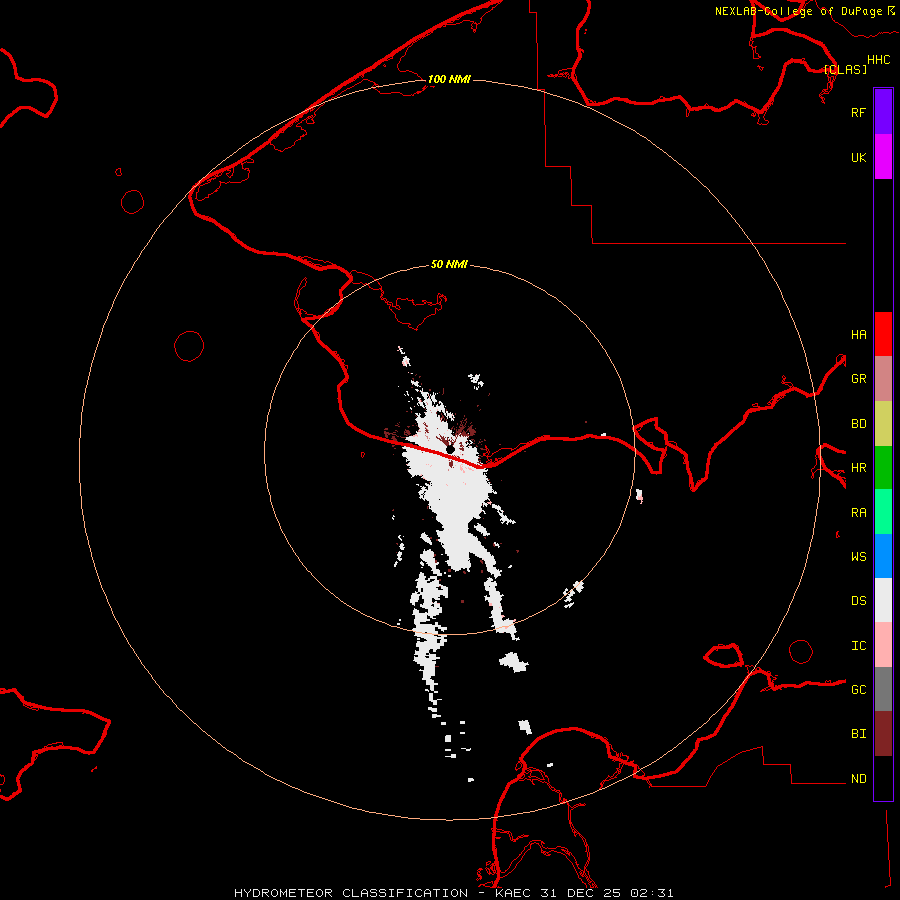Click the 02:31 time stamp

coord(652,893)
